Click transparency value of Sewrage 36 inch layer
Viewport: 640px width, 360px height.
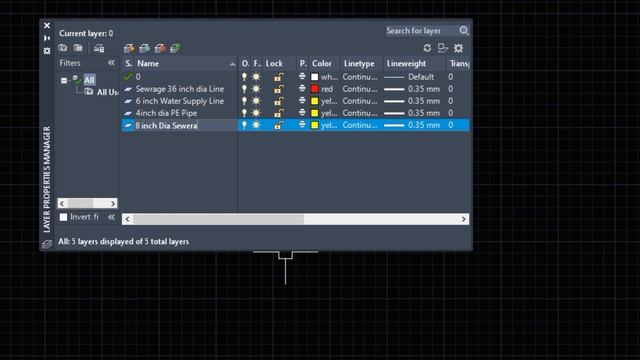[x=451, y=89]
